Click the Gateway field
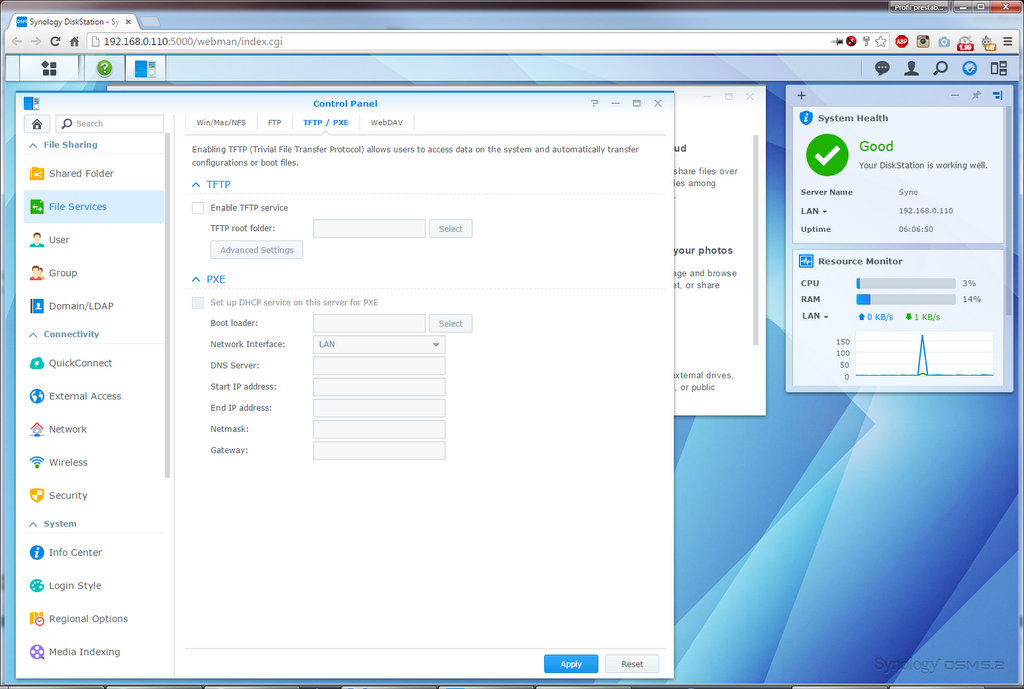The image size is (1024, 689). pyautogui.click(x=379, y=451)
